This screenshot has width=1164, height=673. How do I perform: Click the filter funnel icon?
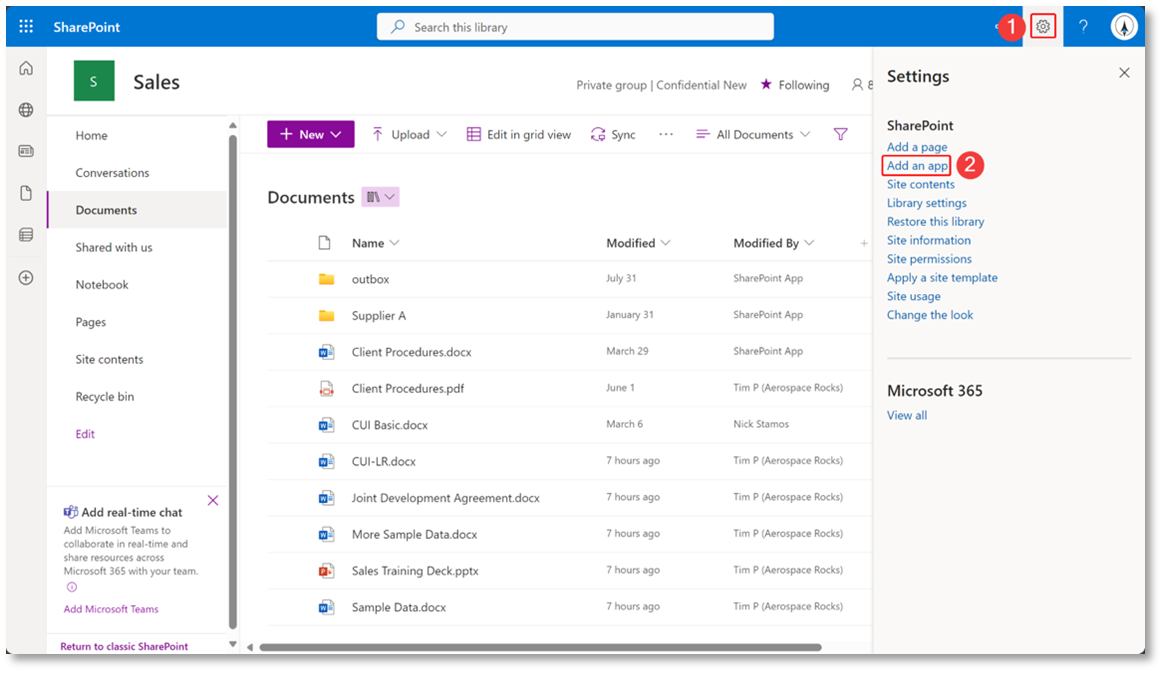pos(840,134)
